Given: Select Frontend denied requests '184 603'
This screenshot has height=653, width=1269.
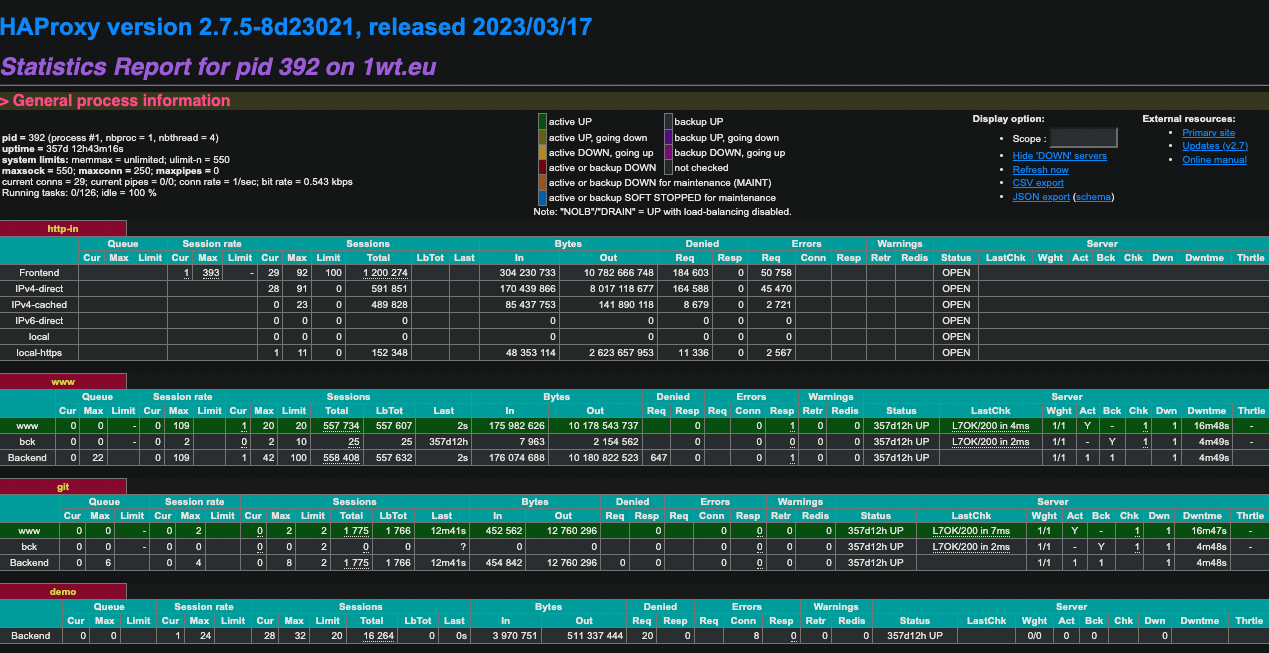Looking at the screenshot, I should 692,273.
